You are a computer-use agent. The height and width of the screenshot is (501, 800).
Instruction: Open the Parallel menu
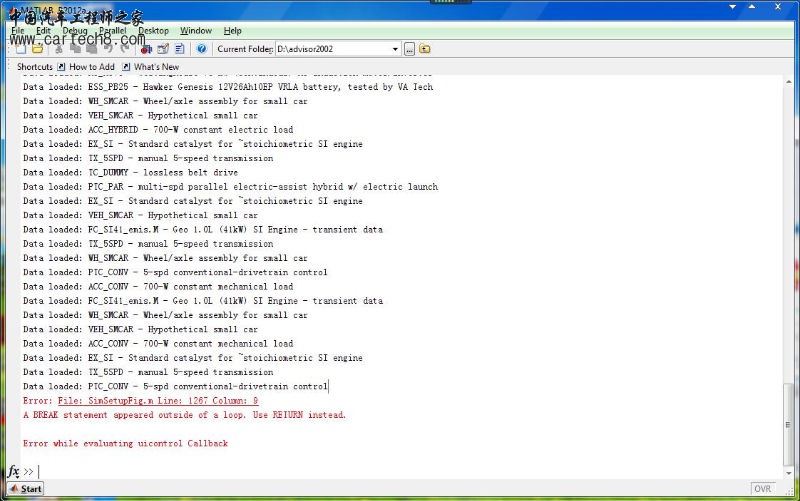point(113,31)
